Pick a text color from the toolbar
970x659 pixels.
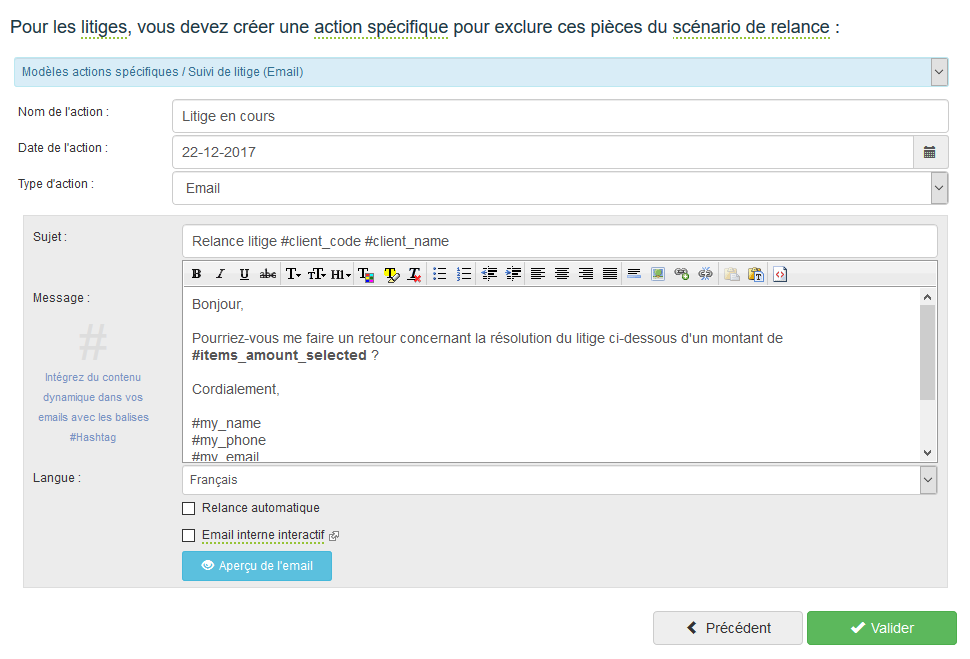click(366, 274)
